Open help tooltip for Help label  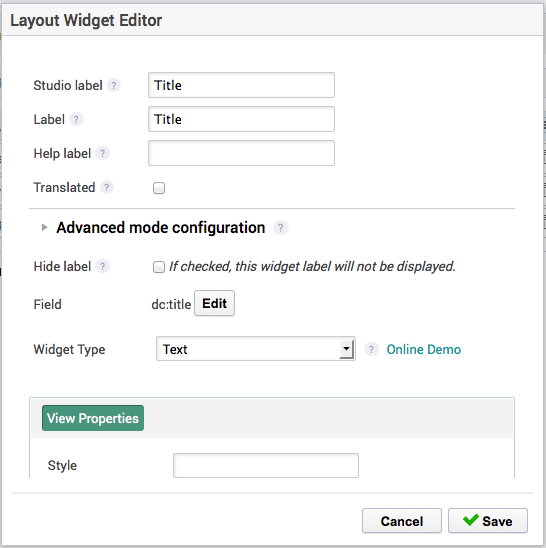(102, 153)
